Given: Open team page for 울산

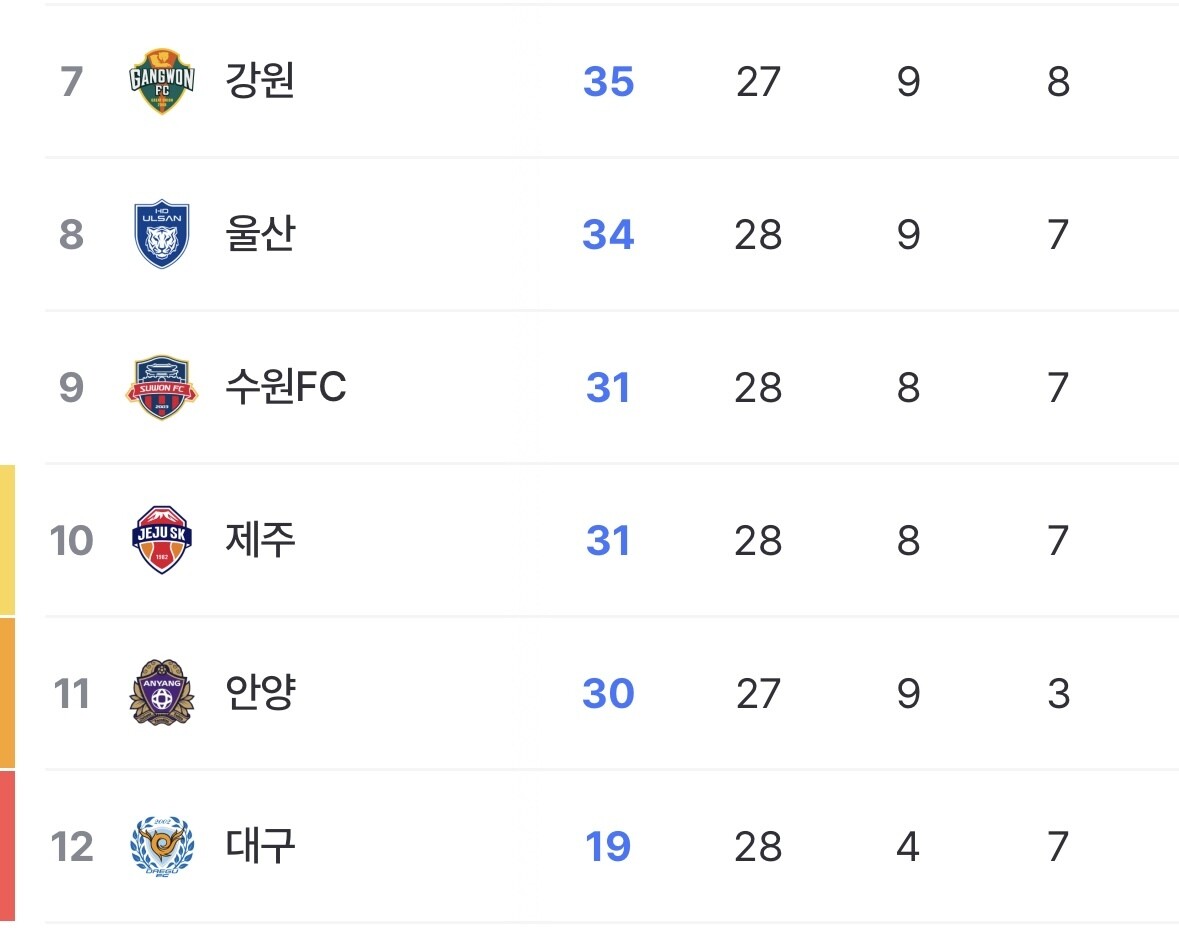Looking at the screenshot, I should click(260, 234).
